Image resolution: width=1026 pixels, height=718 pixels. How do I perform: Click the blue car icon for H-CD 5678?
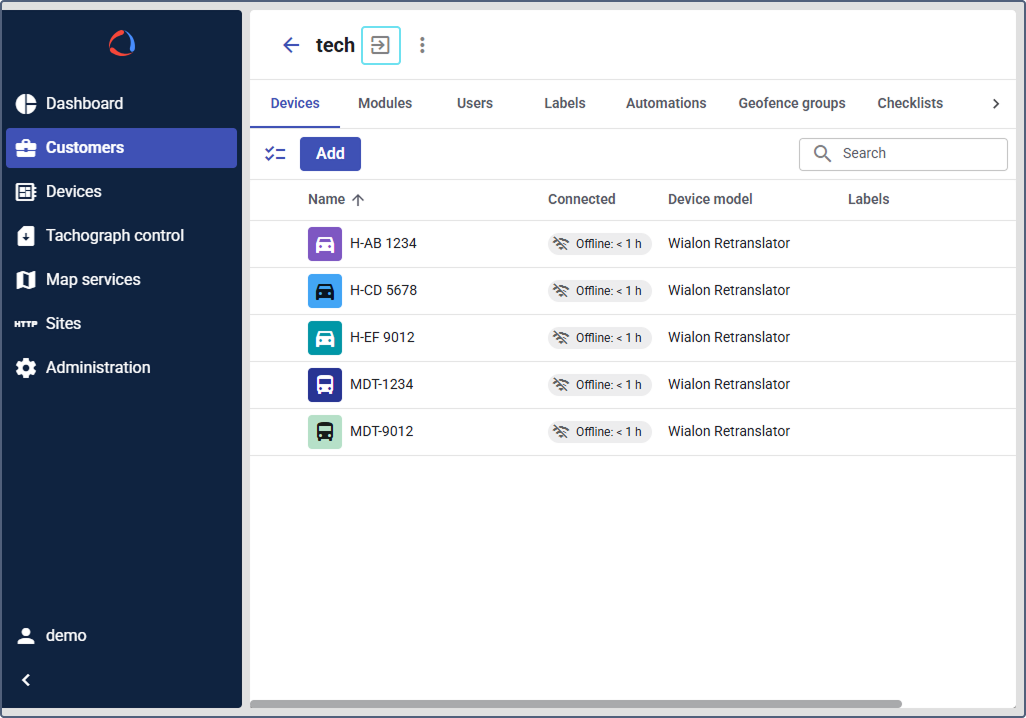click(325, 291)
